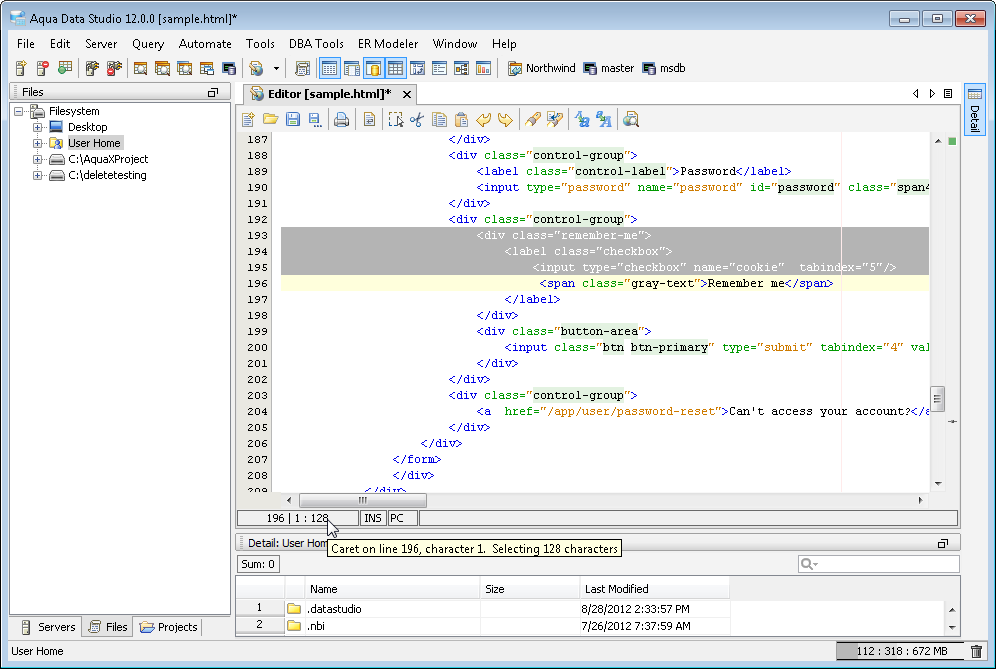Click the editor horizontal scrollbar thumb

point(362,500)
